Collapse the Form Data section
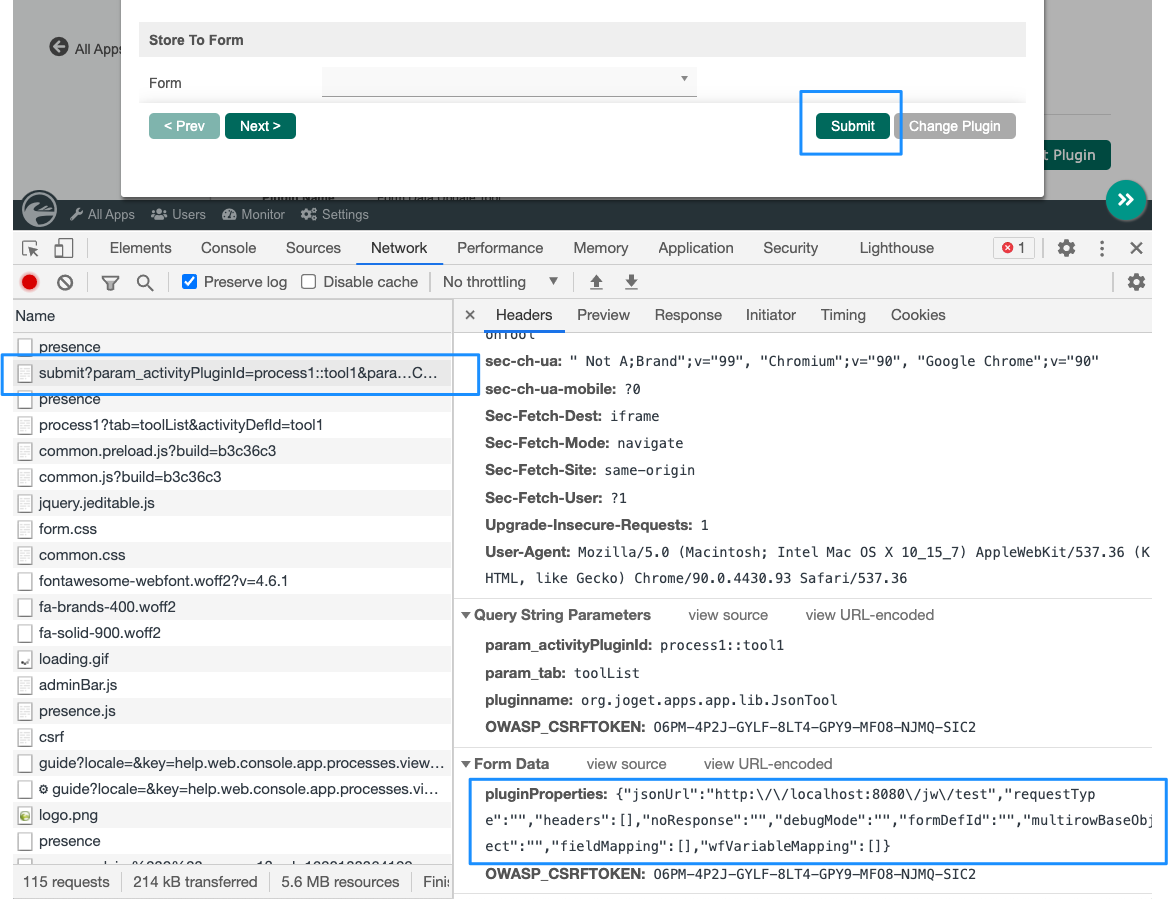Viewport: 1168px width, 899px height. pyautogui.click(x=466, y=764)
